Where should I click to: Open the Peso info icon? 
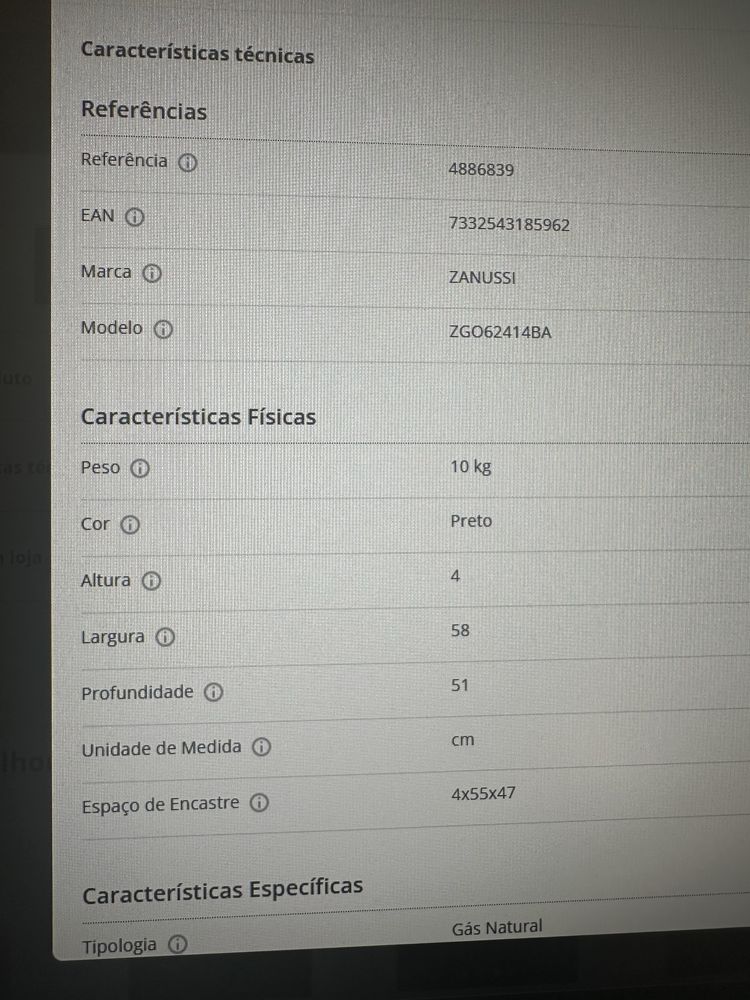[140, 469]
